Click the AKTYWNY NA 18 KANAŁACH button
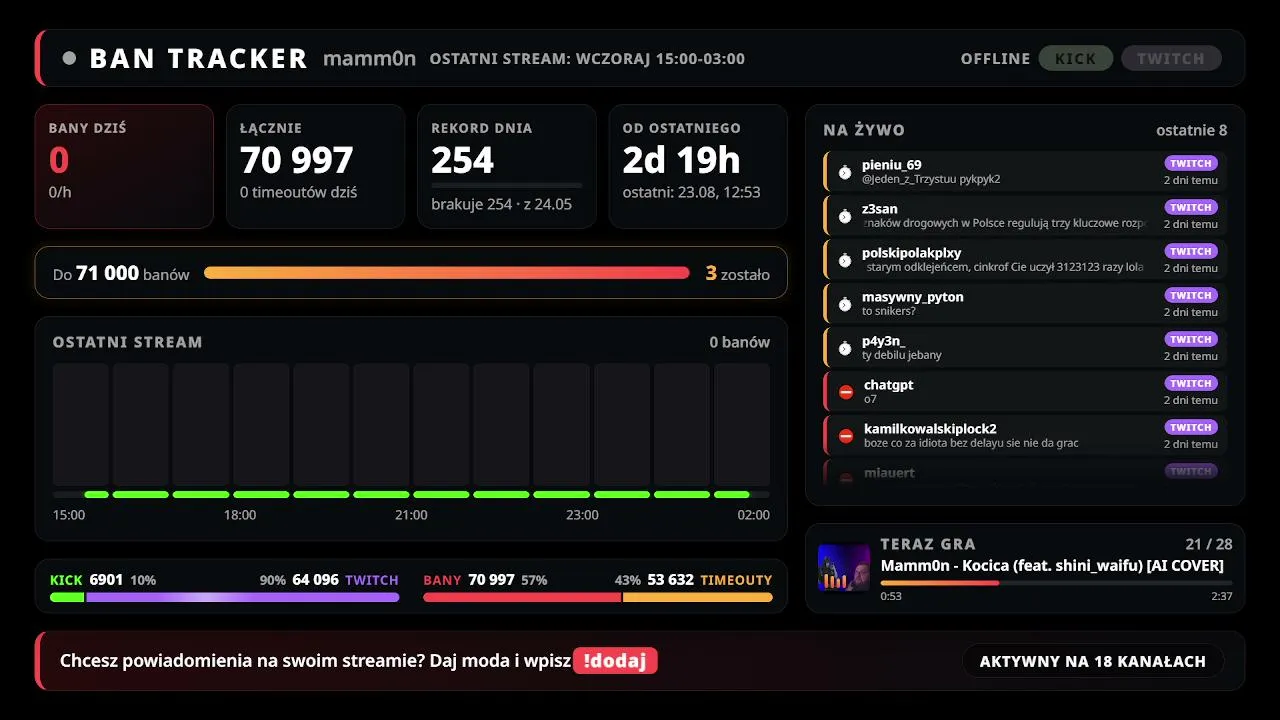1280x720 pixels. tap(1093, 661)
